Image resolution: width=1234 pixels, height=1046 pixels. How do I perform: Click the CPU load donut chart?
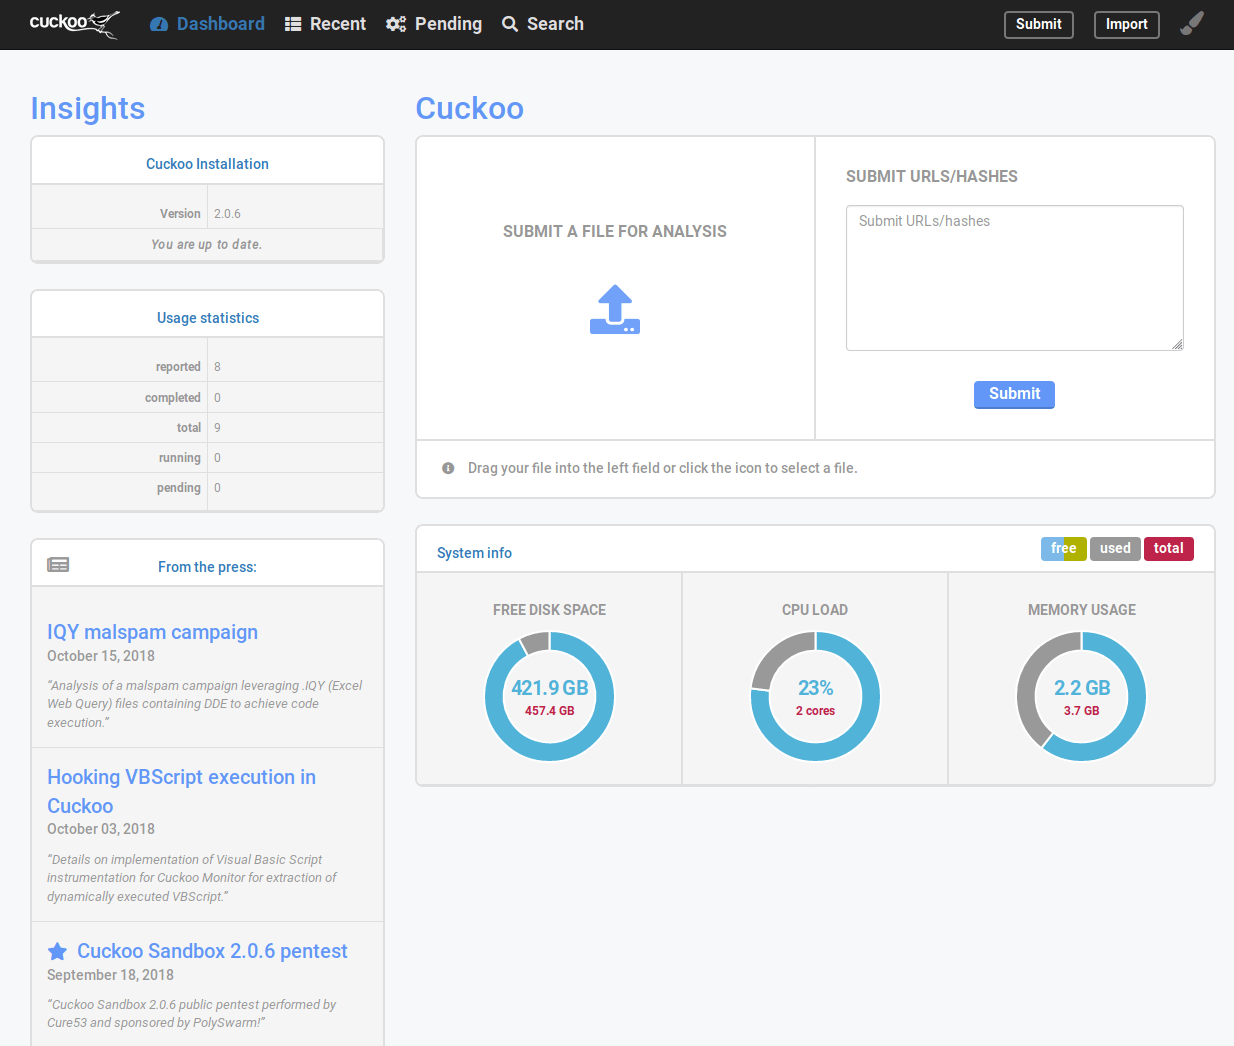(815, 696)
